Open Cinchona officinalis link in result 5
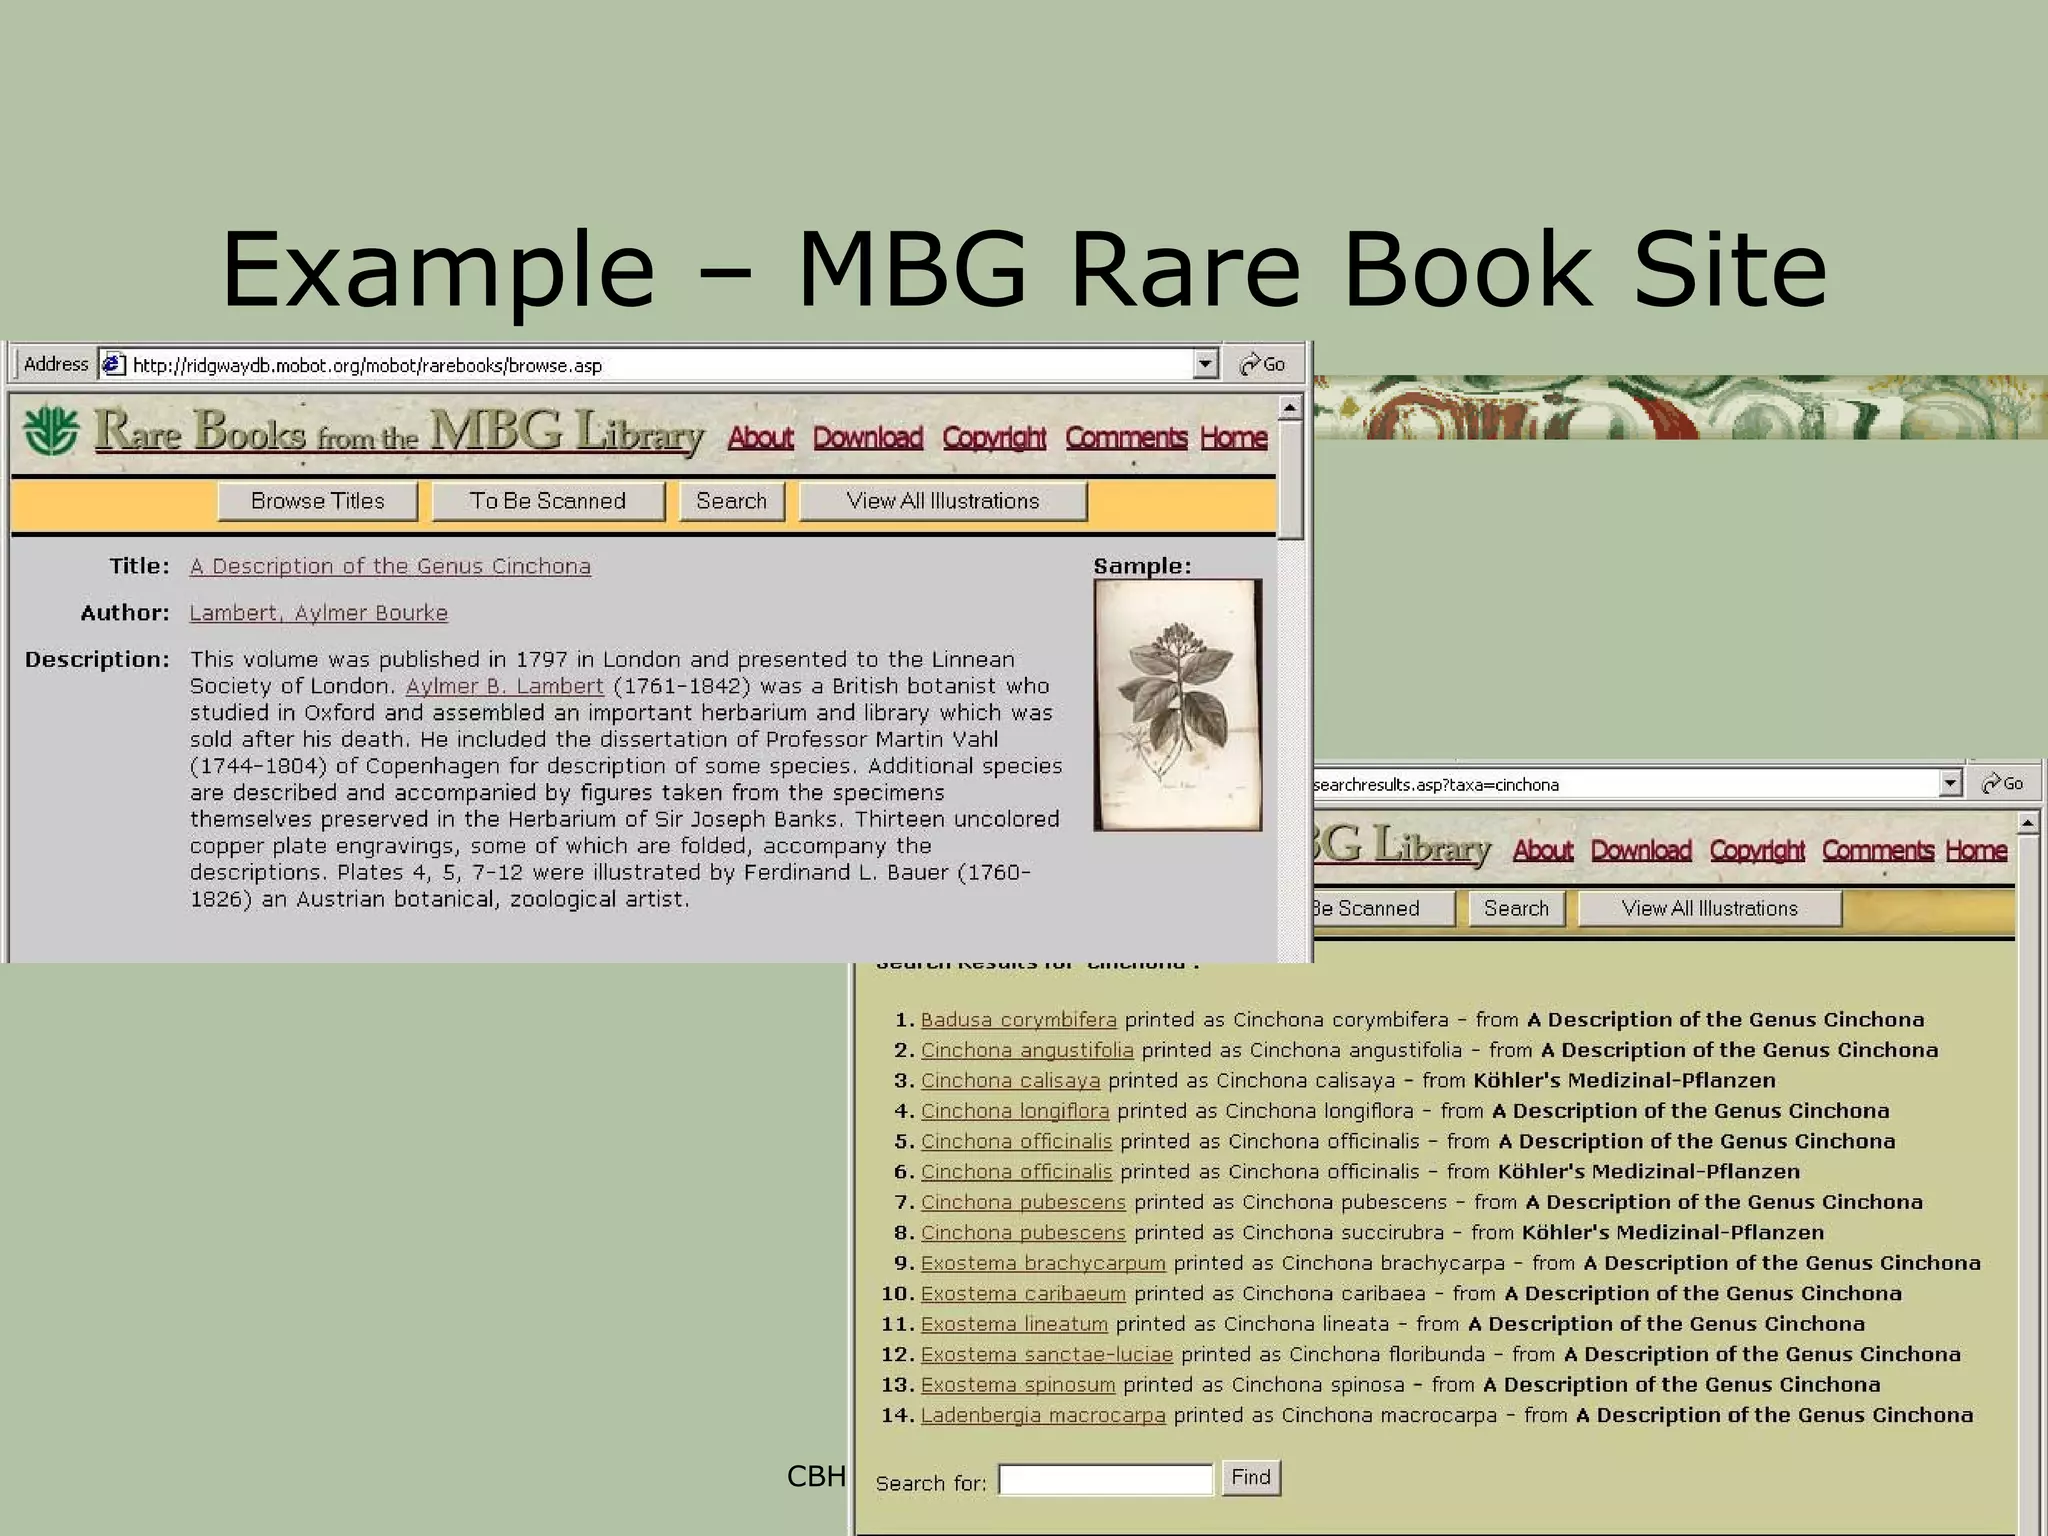Screen dimensions: 2048x1536 pos(1016,1142)
